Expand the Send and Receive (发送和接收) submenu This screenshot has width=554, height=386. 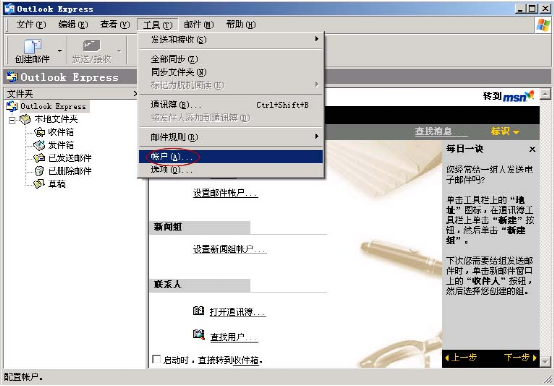point(231,40)
